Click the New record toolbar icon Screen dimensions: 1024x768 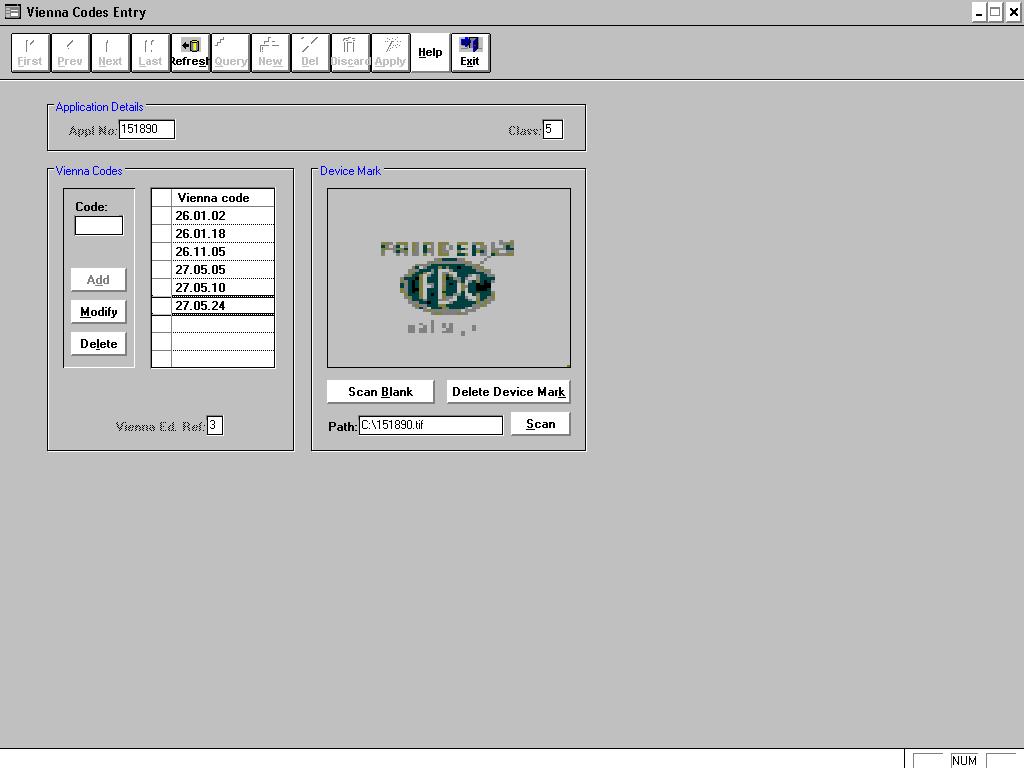(x=270, y=52)
